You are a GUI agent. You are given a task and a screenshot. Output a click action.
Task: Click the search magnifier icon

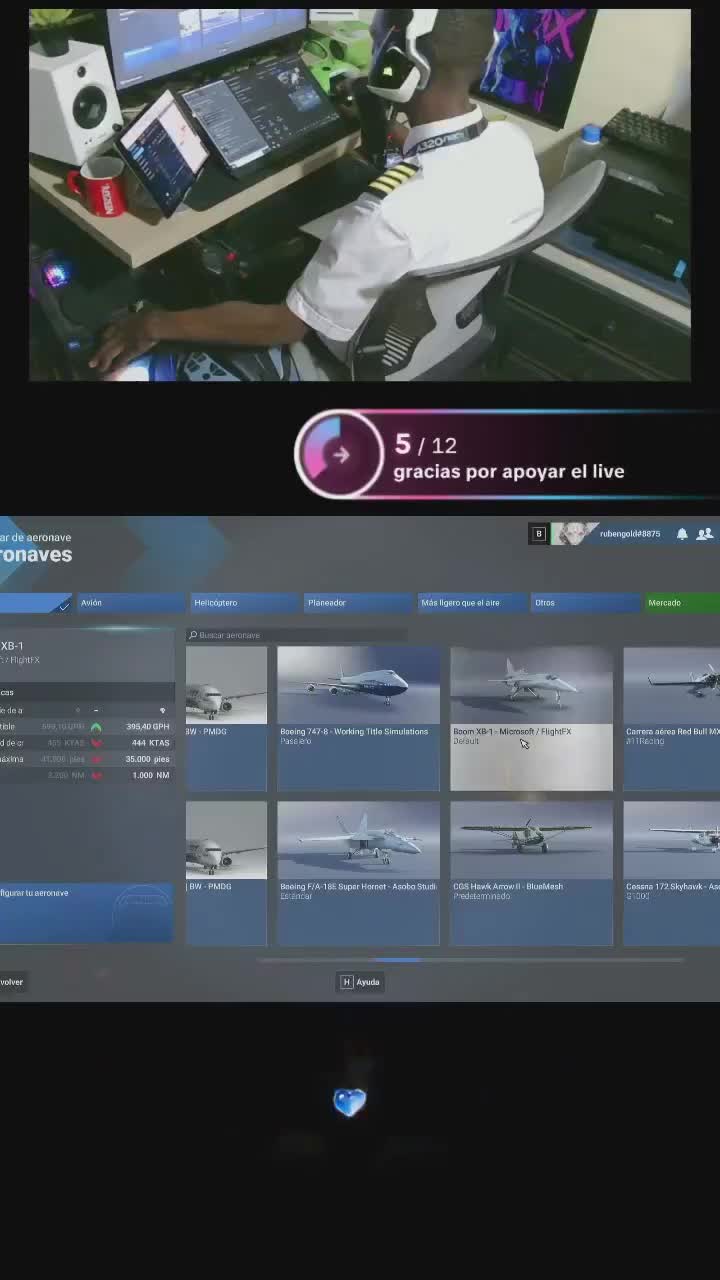[x=193, y=635]
